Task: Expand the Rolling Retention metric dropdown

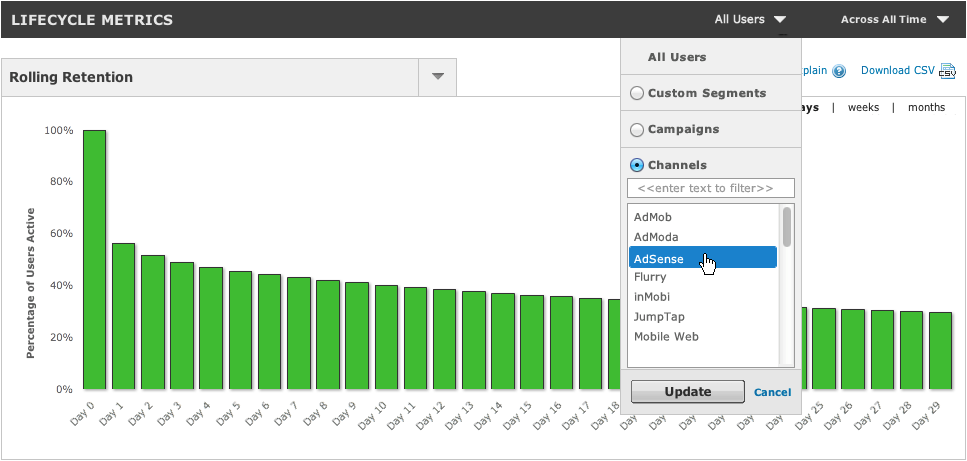Action: [437, 77]
